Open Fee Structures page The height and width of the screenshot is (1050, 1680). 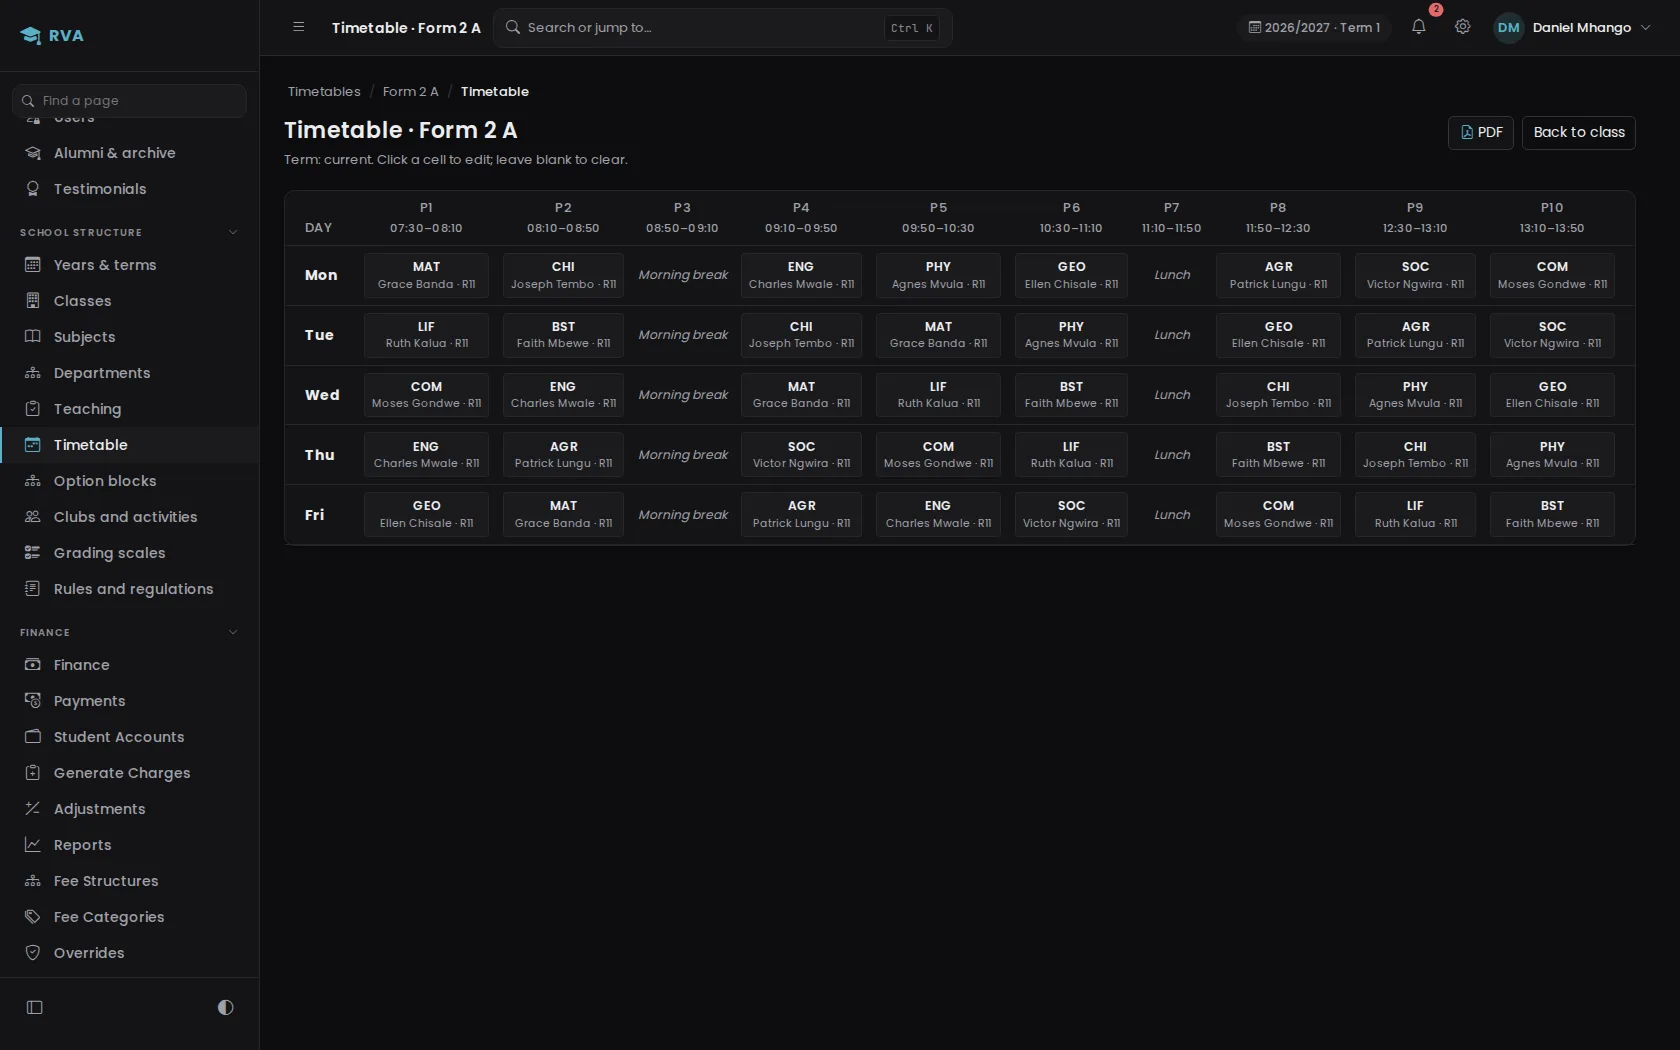[130, 881]
